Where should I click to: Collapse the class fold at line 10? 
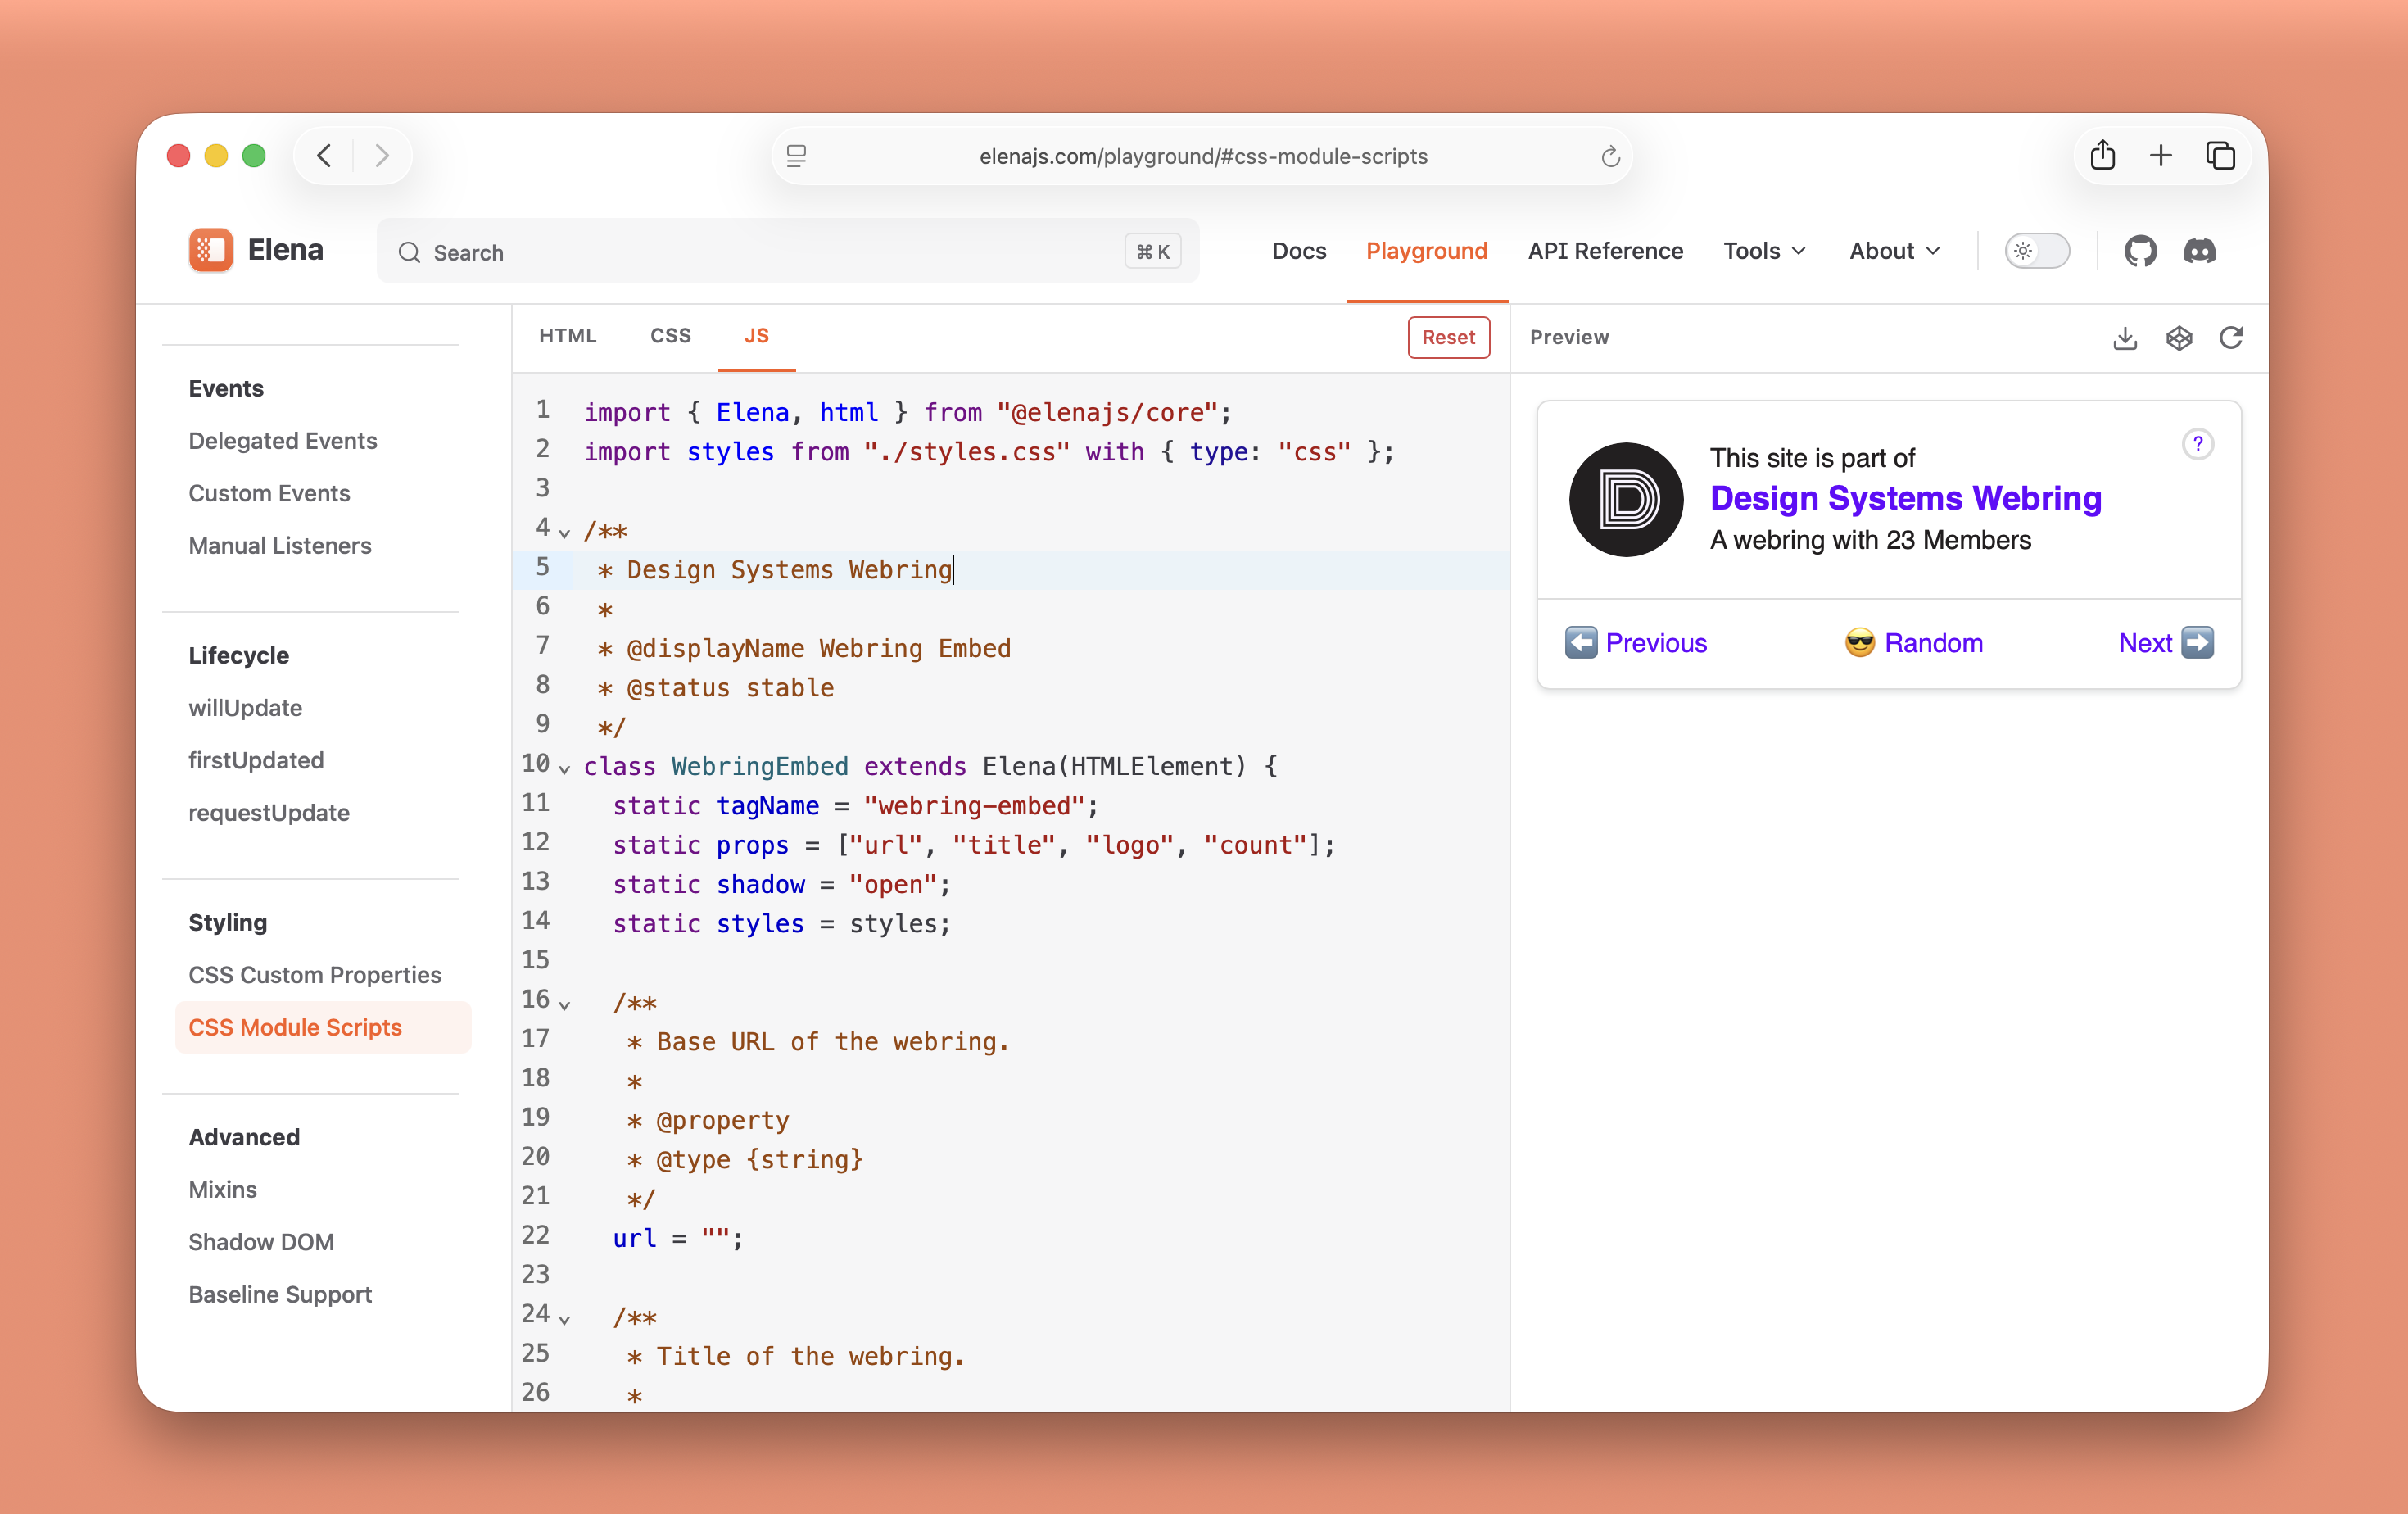pyautogui.click(x=564, y=769)
